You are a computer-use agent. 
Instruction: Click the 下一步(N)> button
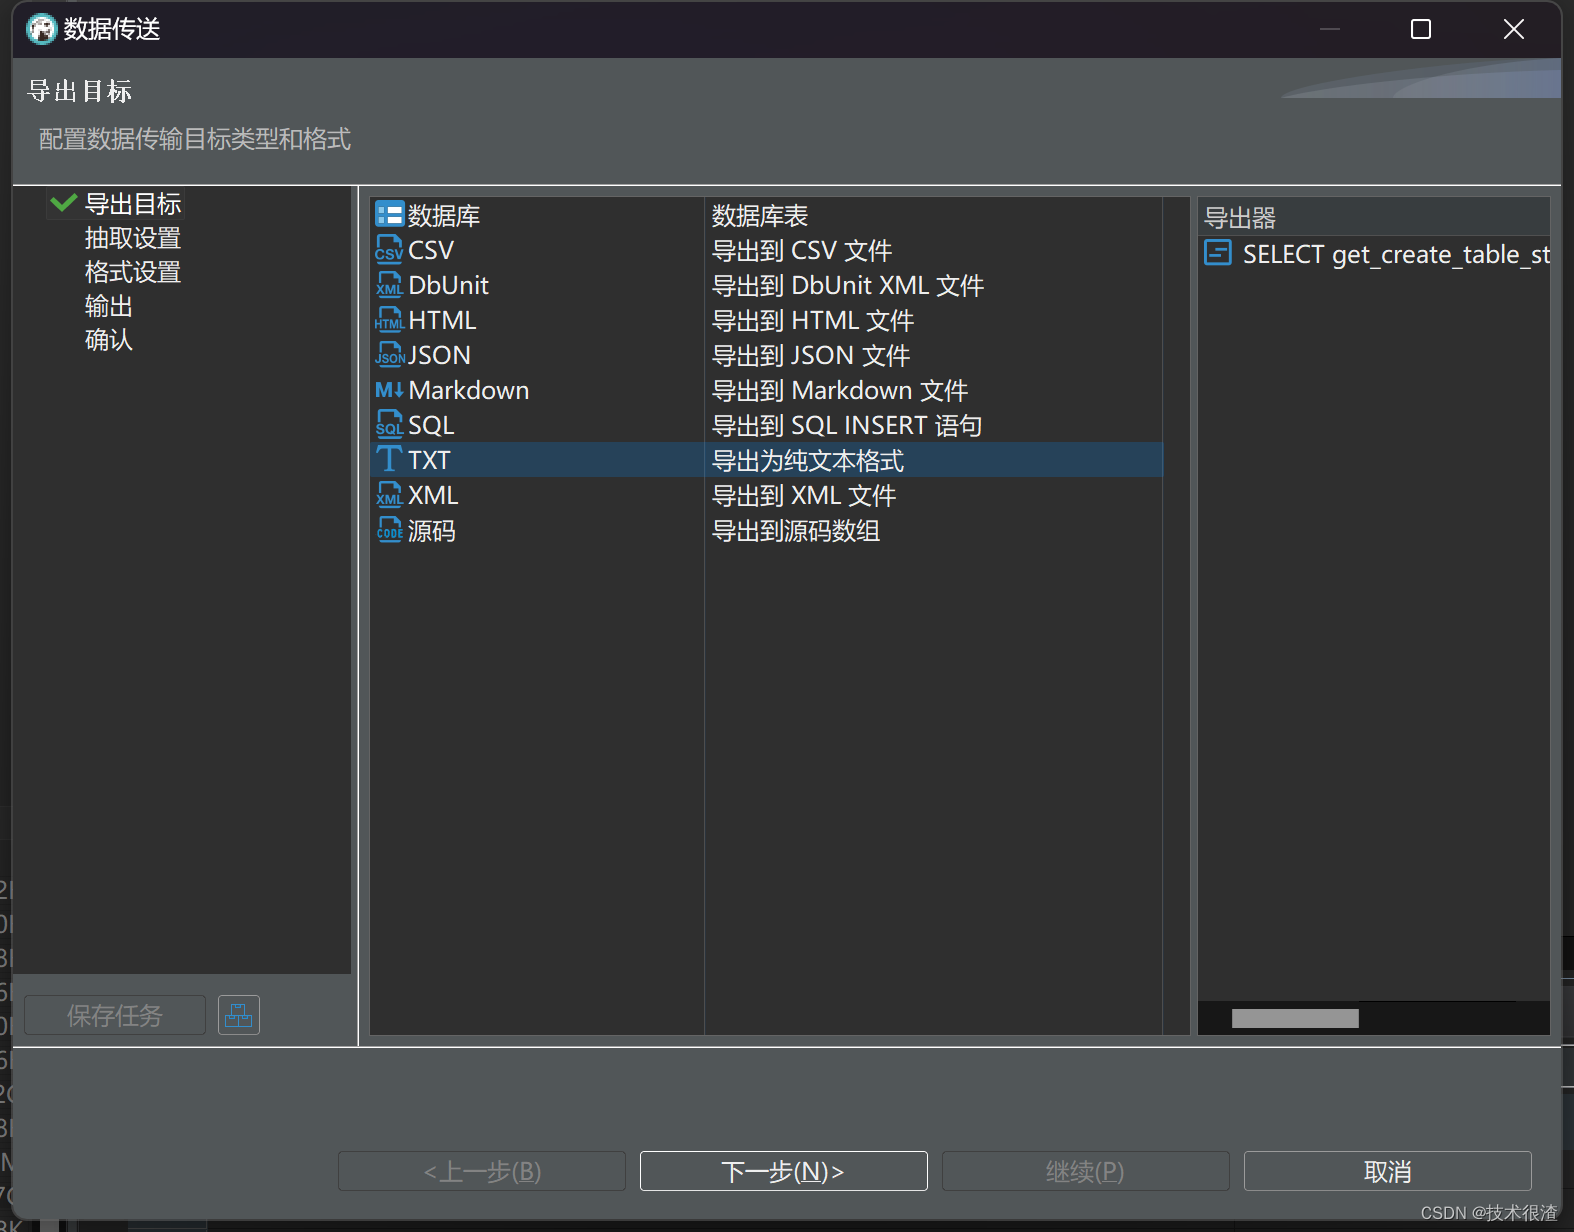pyautogui.click(x=784, y=1171)
